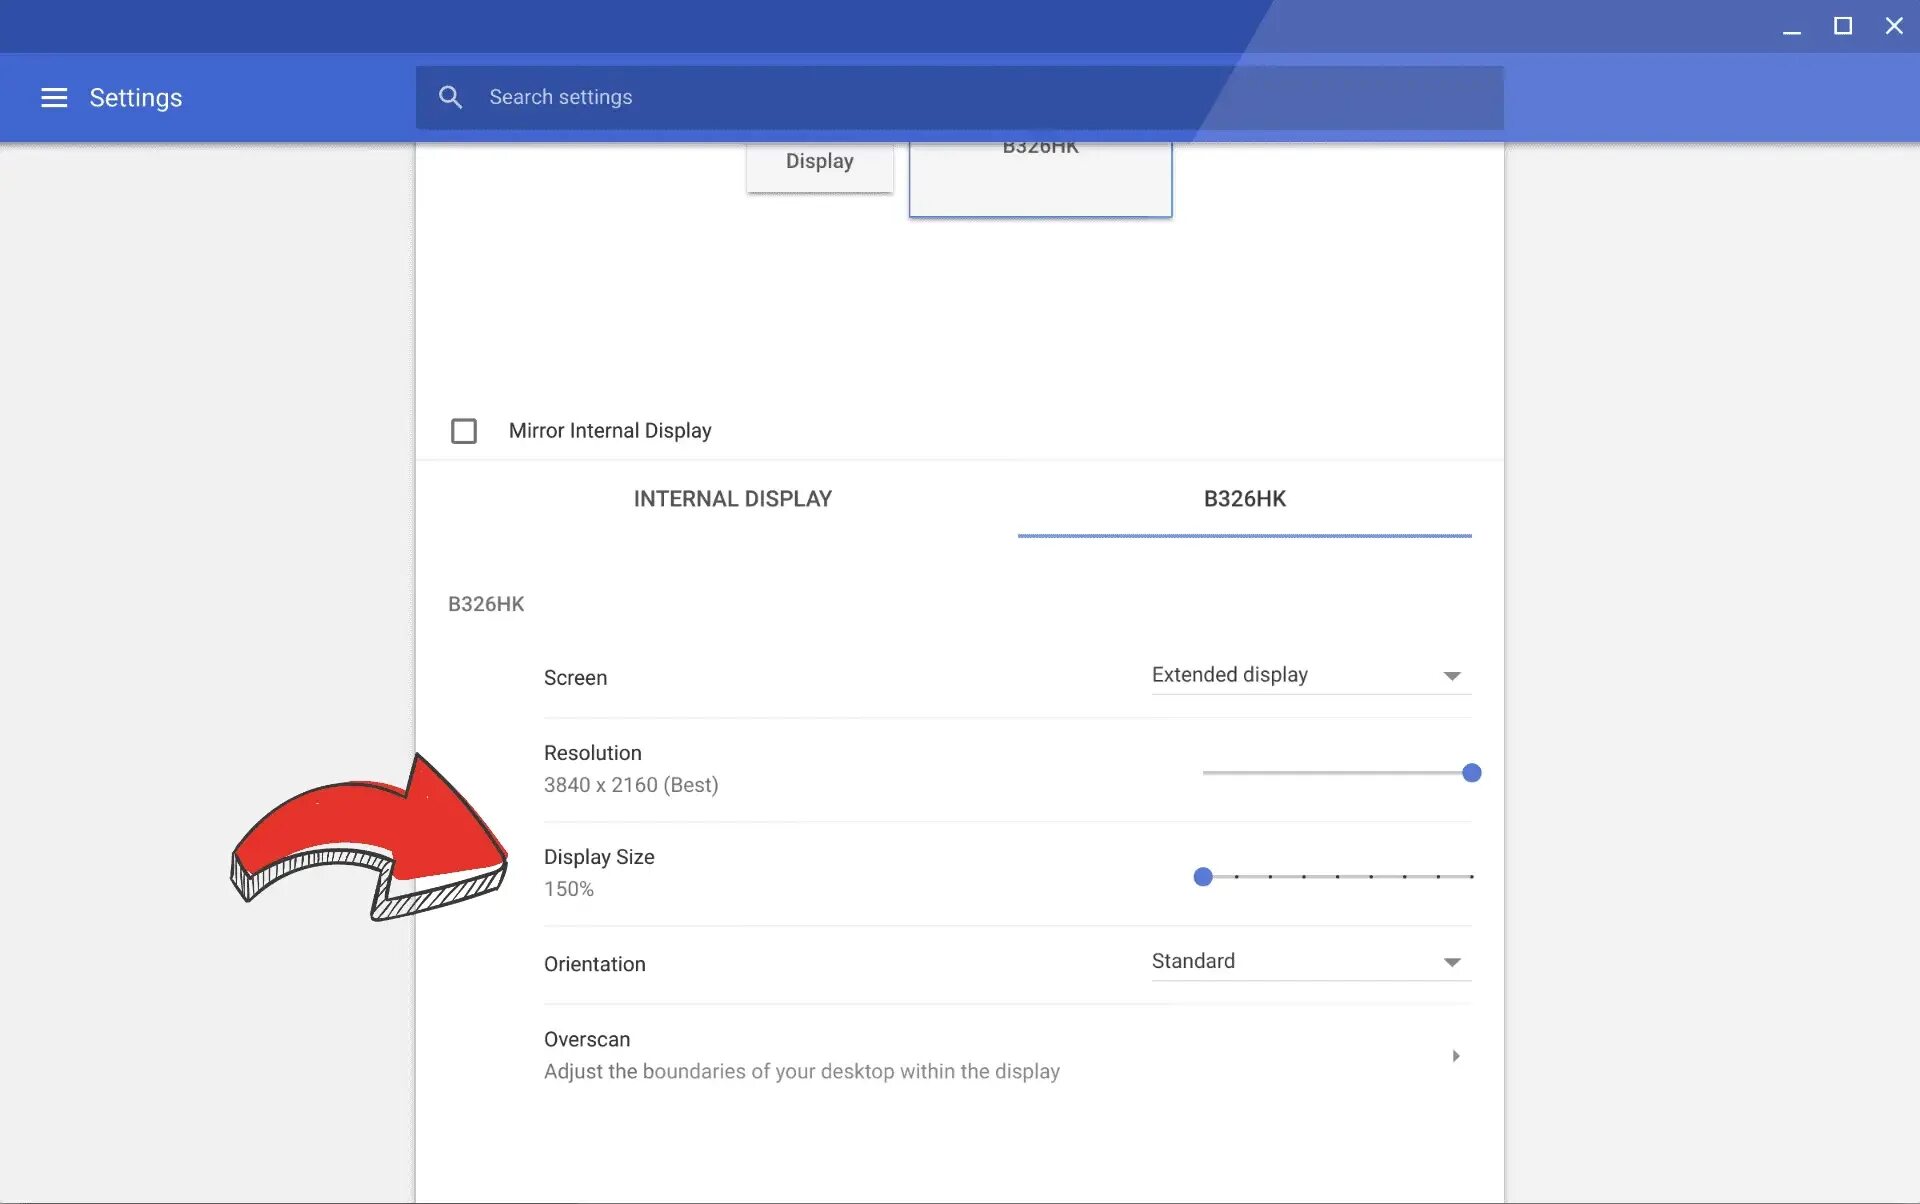Enable Mirror Internal Display checkbox
The image size is (1920, 1204).
(464, 431)
